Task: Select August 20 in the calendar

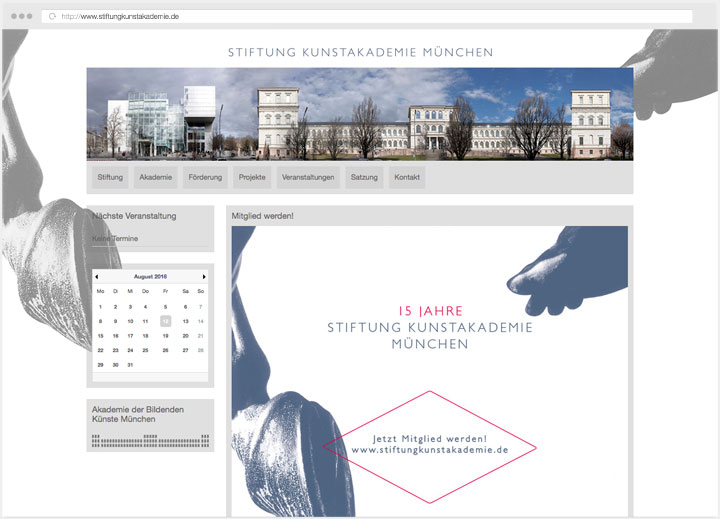Action: 186,336
